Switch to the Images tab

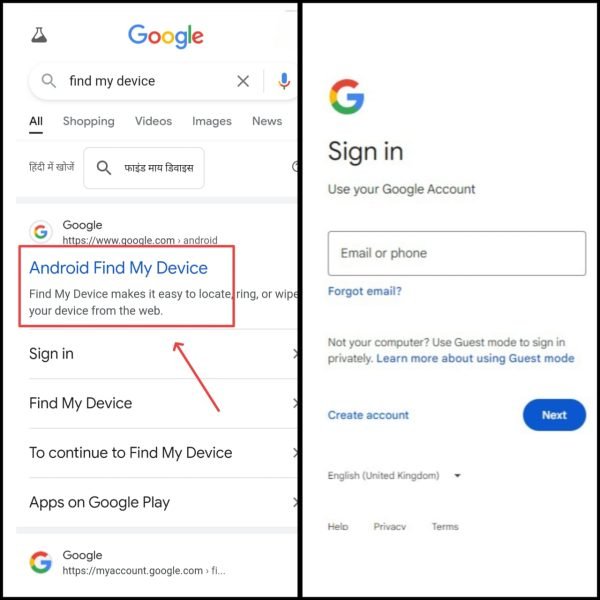[x=212, y=121]
